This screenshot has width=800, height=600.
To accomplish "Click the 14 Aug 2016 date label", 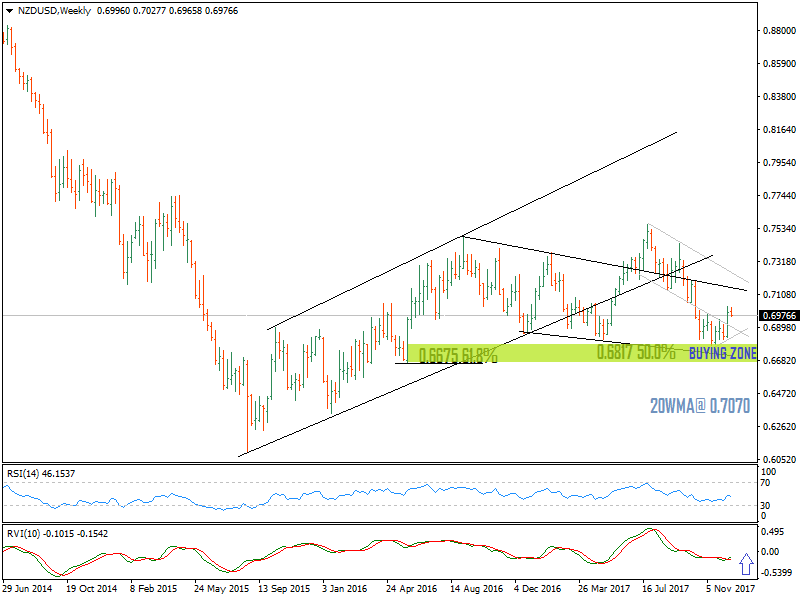I will [477, 589].
